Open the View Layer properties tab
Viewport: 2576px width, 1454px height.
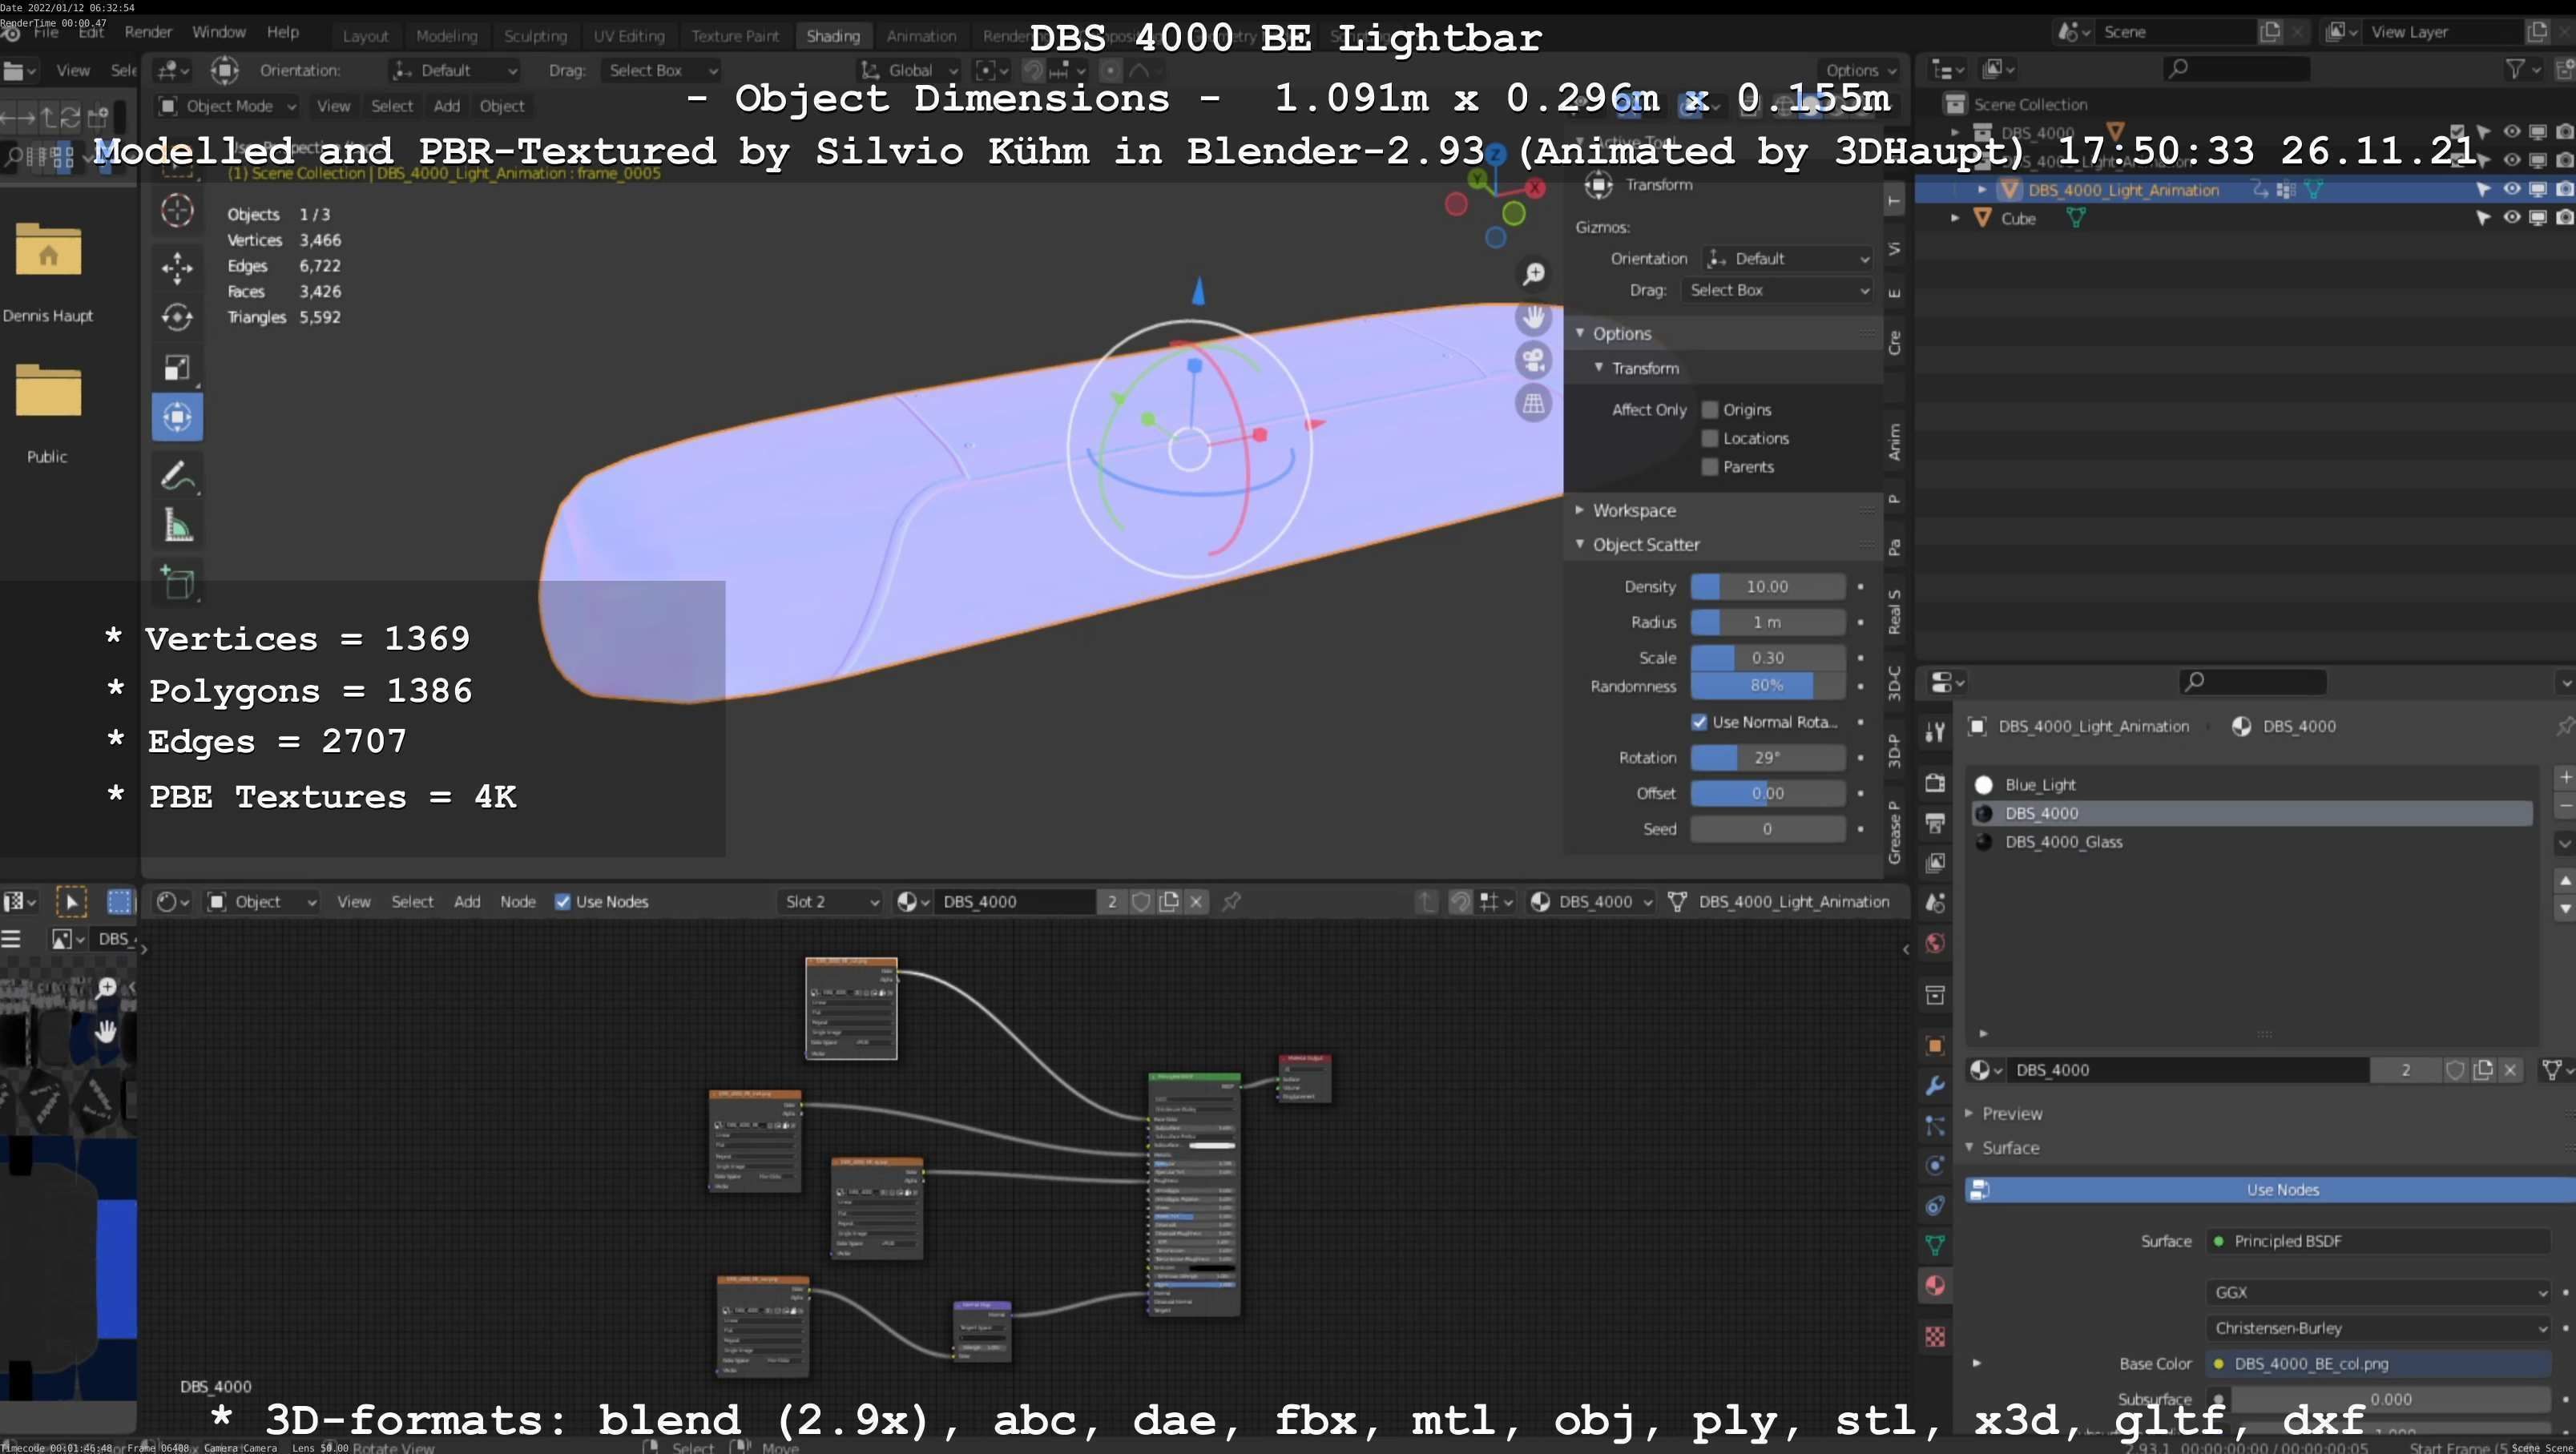click(x=1935, y=863)
